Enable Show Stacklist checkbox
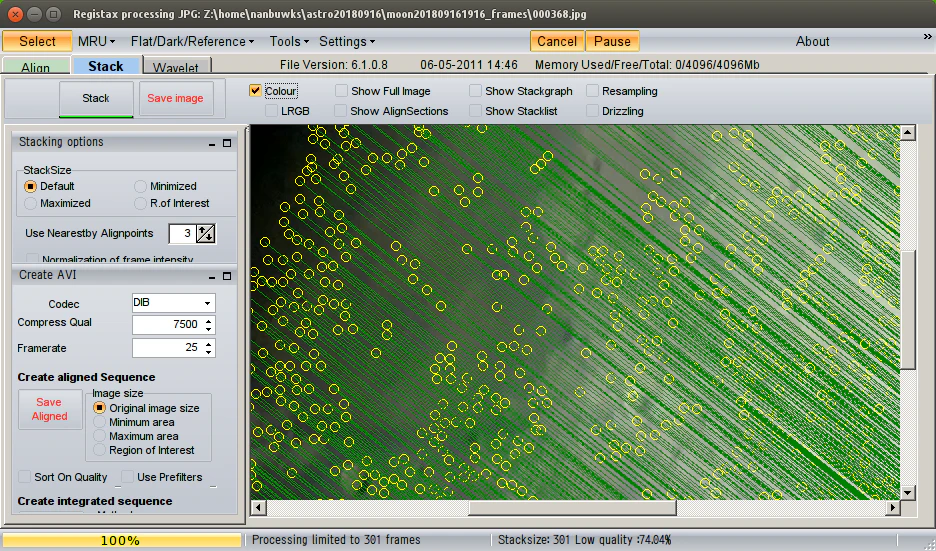 pyautogui.click(x=475, y=111)
